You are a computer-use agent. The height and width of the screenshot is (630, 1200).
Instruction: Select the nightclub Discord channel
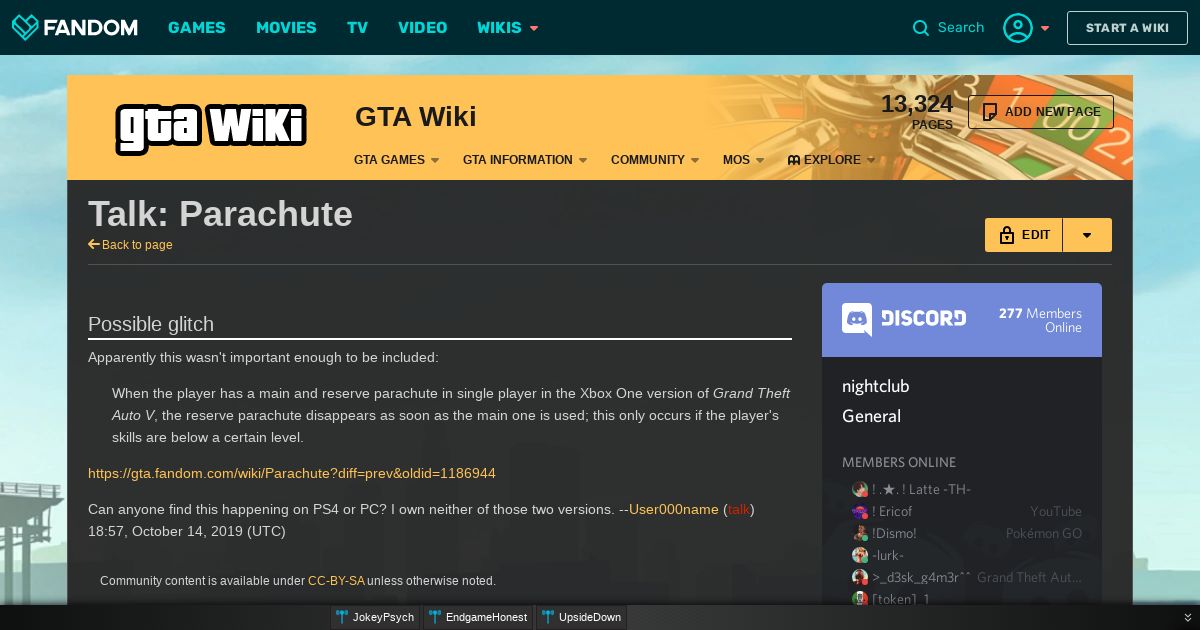pyautogui.click(x=876, y=386)
